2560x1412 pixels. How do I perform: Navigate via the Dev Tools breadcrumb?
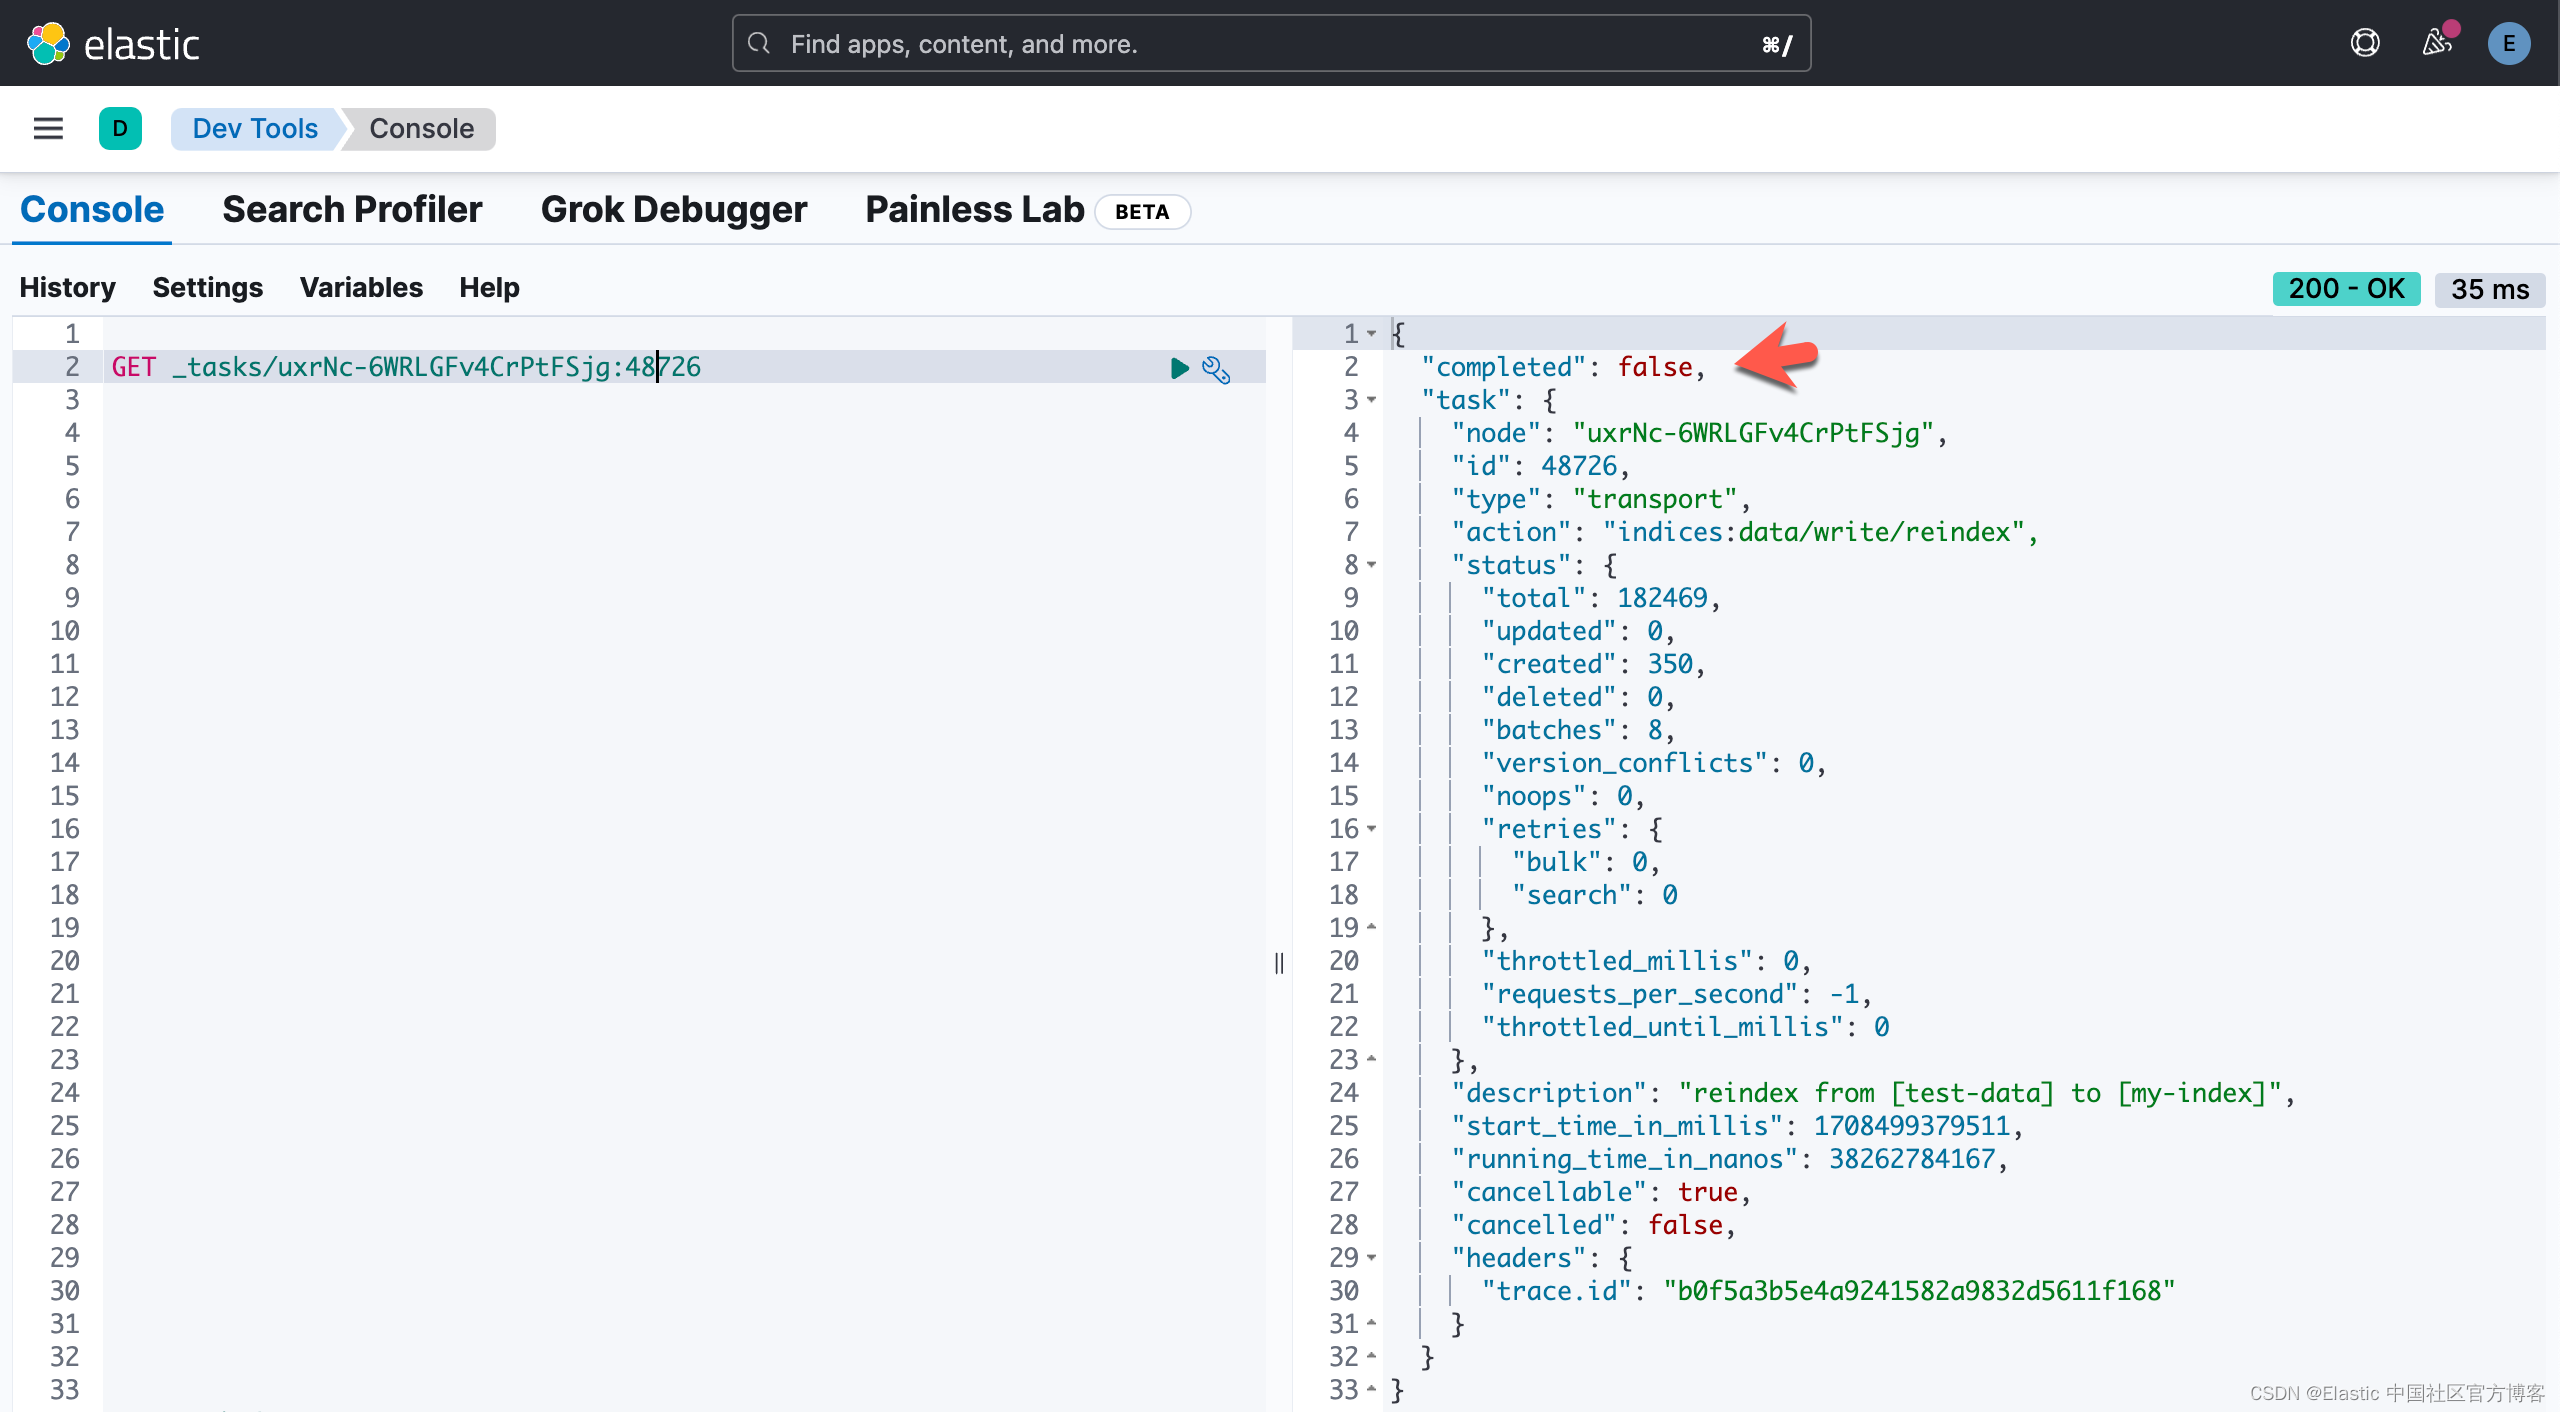click(255, 128)
